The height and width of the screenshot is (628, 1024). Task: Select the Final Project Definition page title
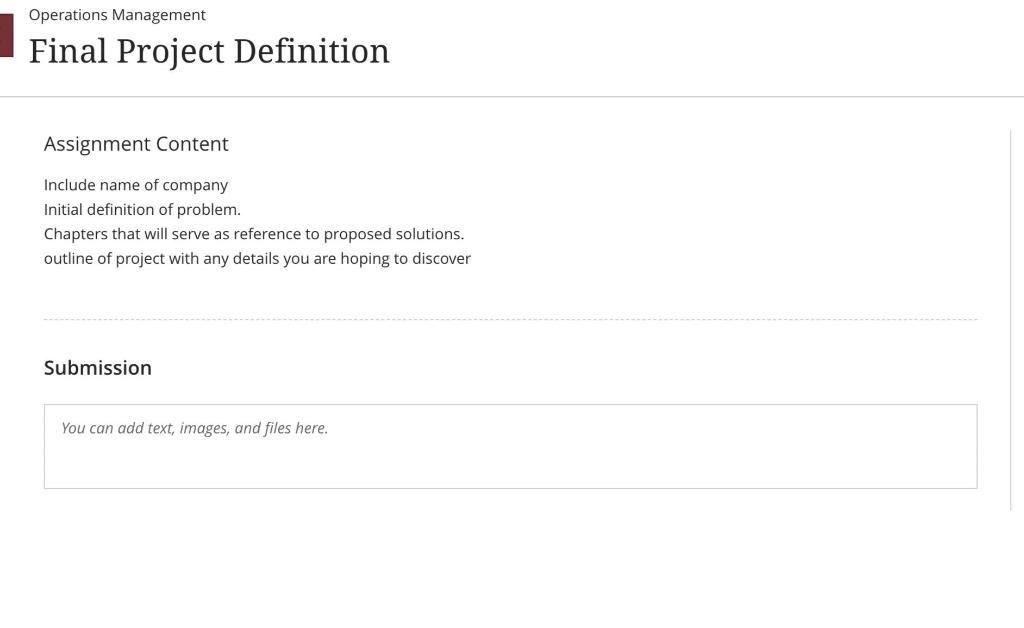tap(209, 50)
